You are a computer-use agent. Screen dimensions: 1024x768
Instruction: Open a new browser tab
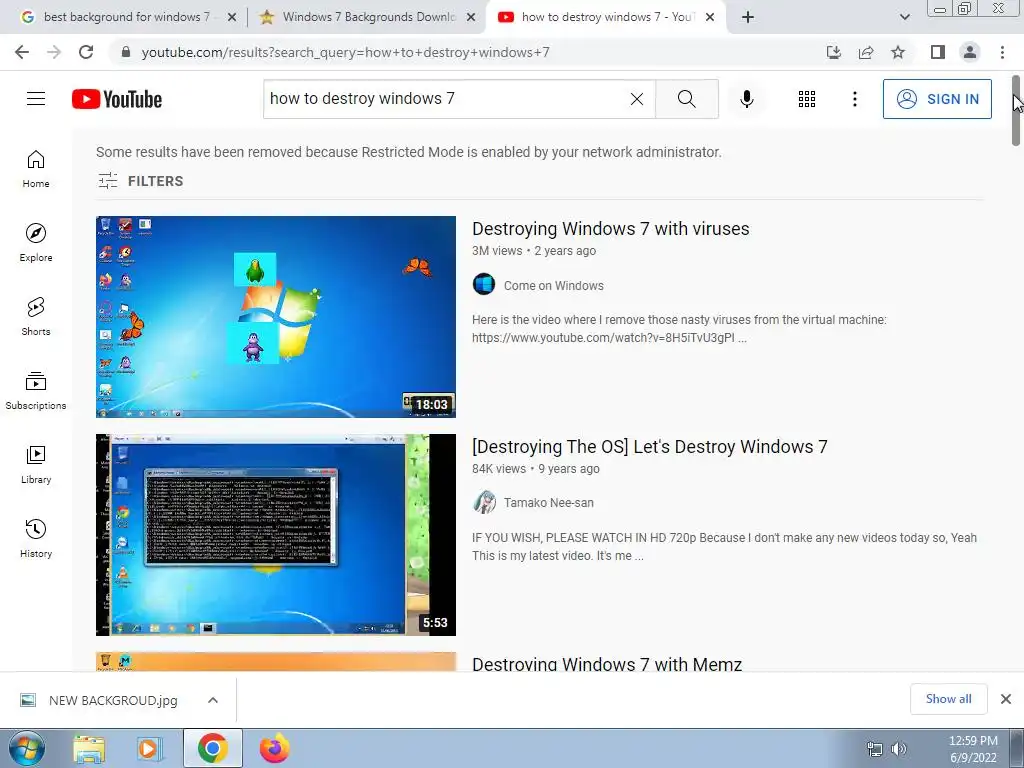tap(748, 17)
